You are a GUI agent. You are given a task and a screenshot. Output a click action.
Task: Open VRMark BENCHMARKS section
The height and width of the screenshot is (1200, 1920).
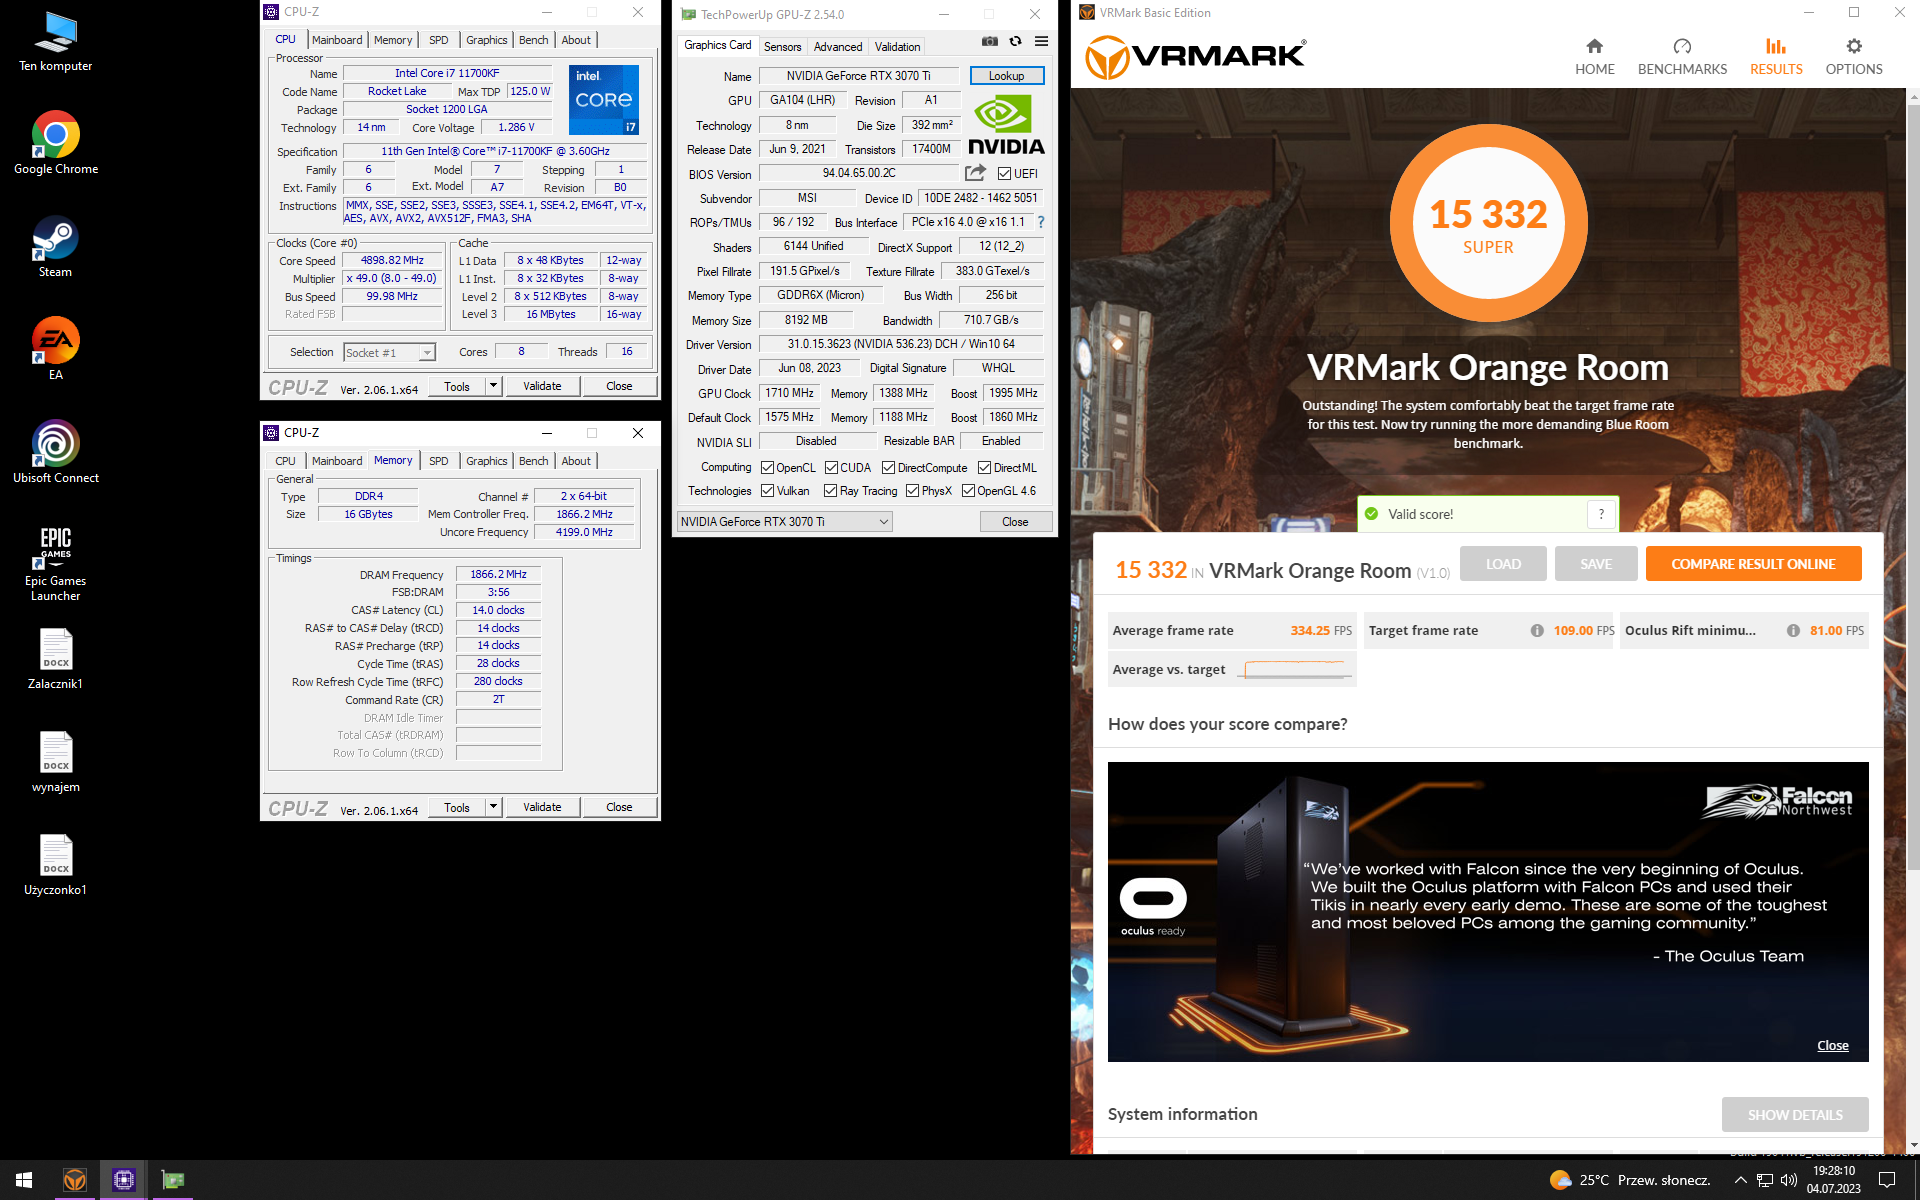click(1682, 57)
